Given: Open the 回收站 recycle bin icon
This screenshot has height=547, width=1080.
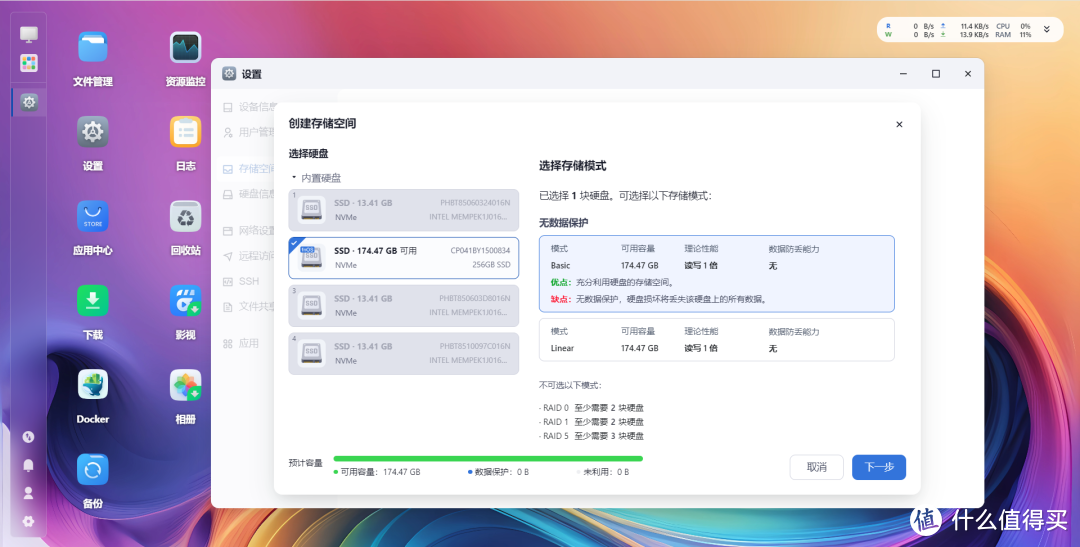Looking at the screenshot, I should click(185, 216).
